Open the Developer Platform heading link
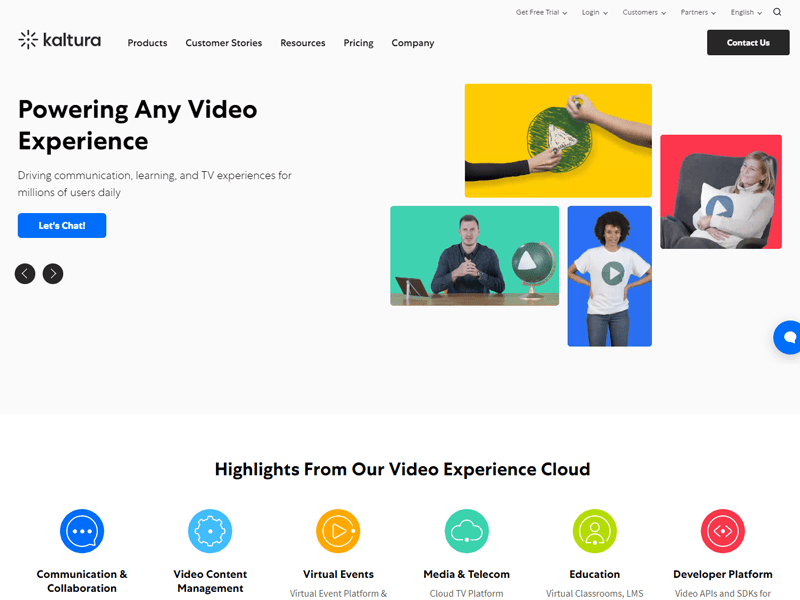Screen dimensions: 800x600 tap(722, 574)
